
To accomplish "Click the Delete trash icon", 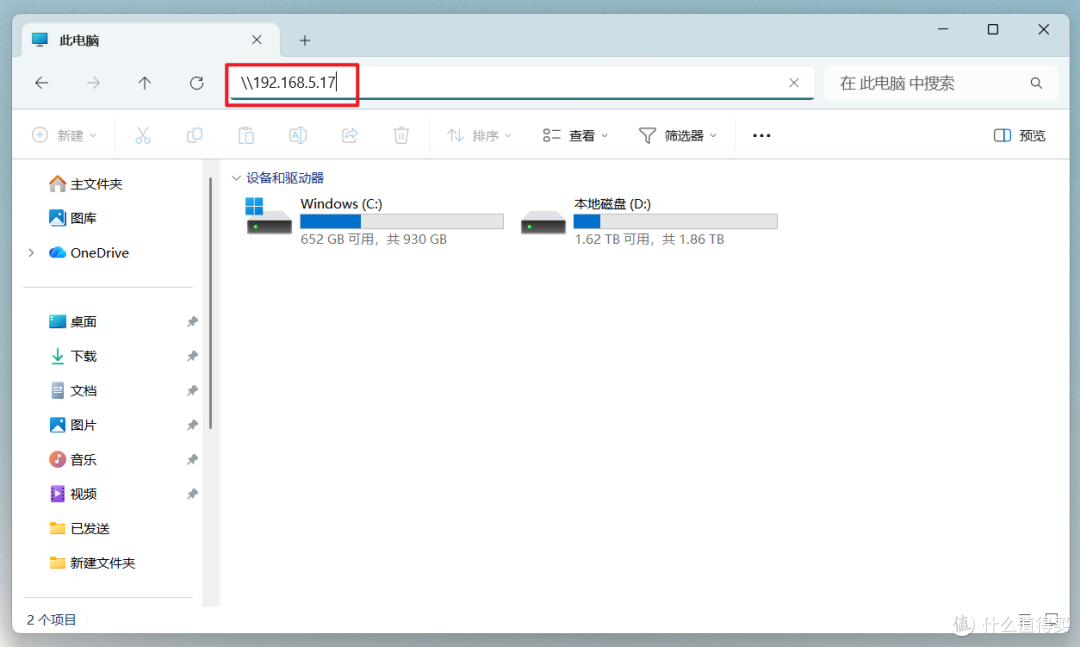I will point(402,136).
